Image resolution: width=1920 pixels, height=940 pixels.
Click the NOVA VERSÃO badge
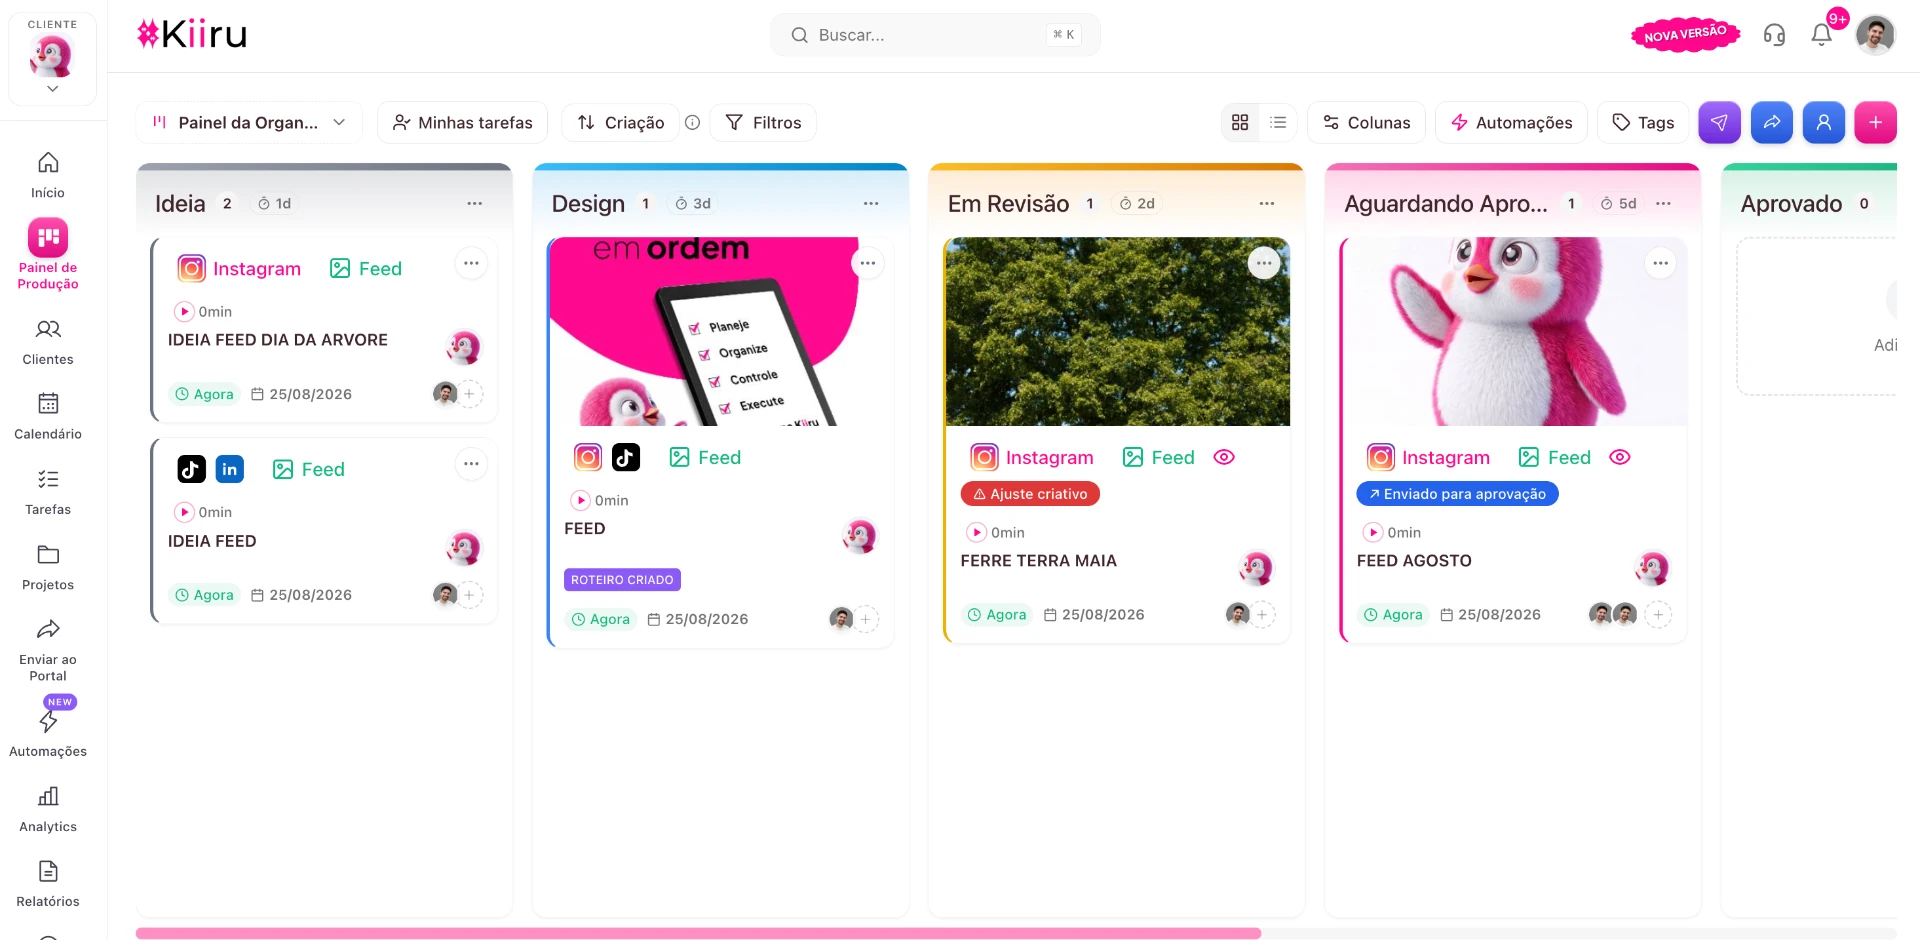point(1685,34)
